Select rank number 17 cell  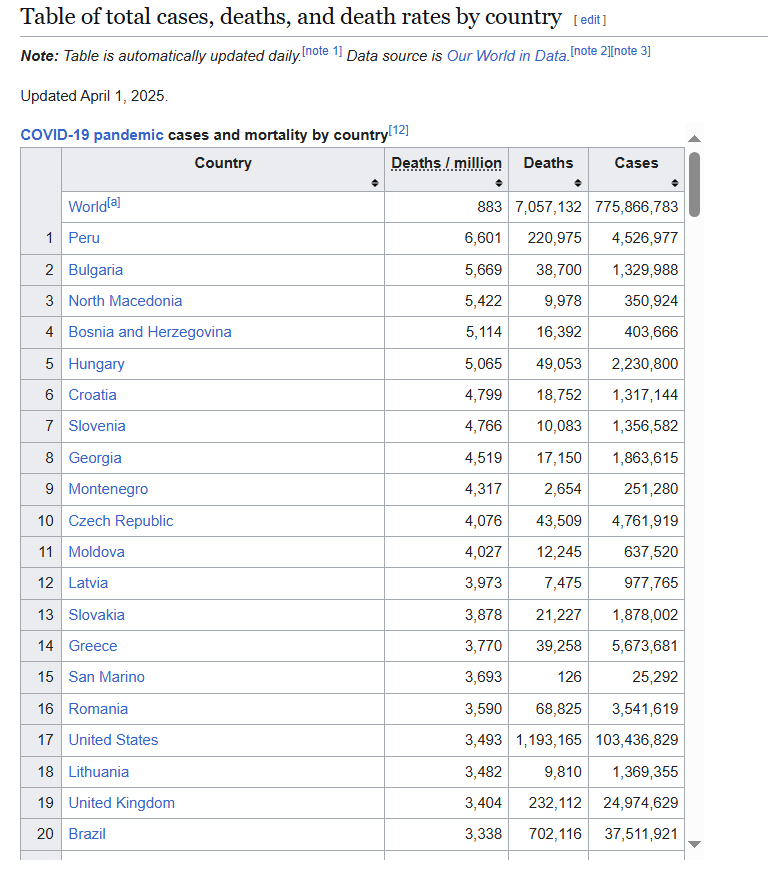click(41, 740)
